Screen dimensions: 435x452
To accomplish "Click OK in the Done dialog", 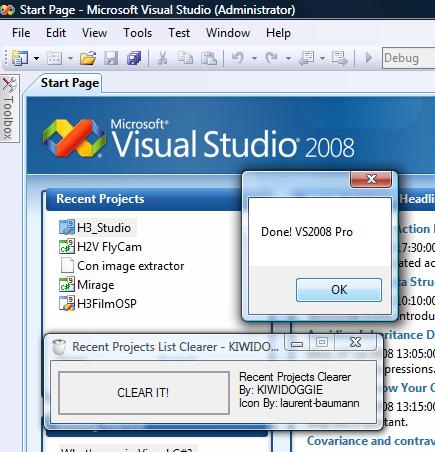I will coord(339,290).
